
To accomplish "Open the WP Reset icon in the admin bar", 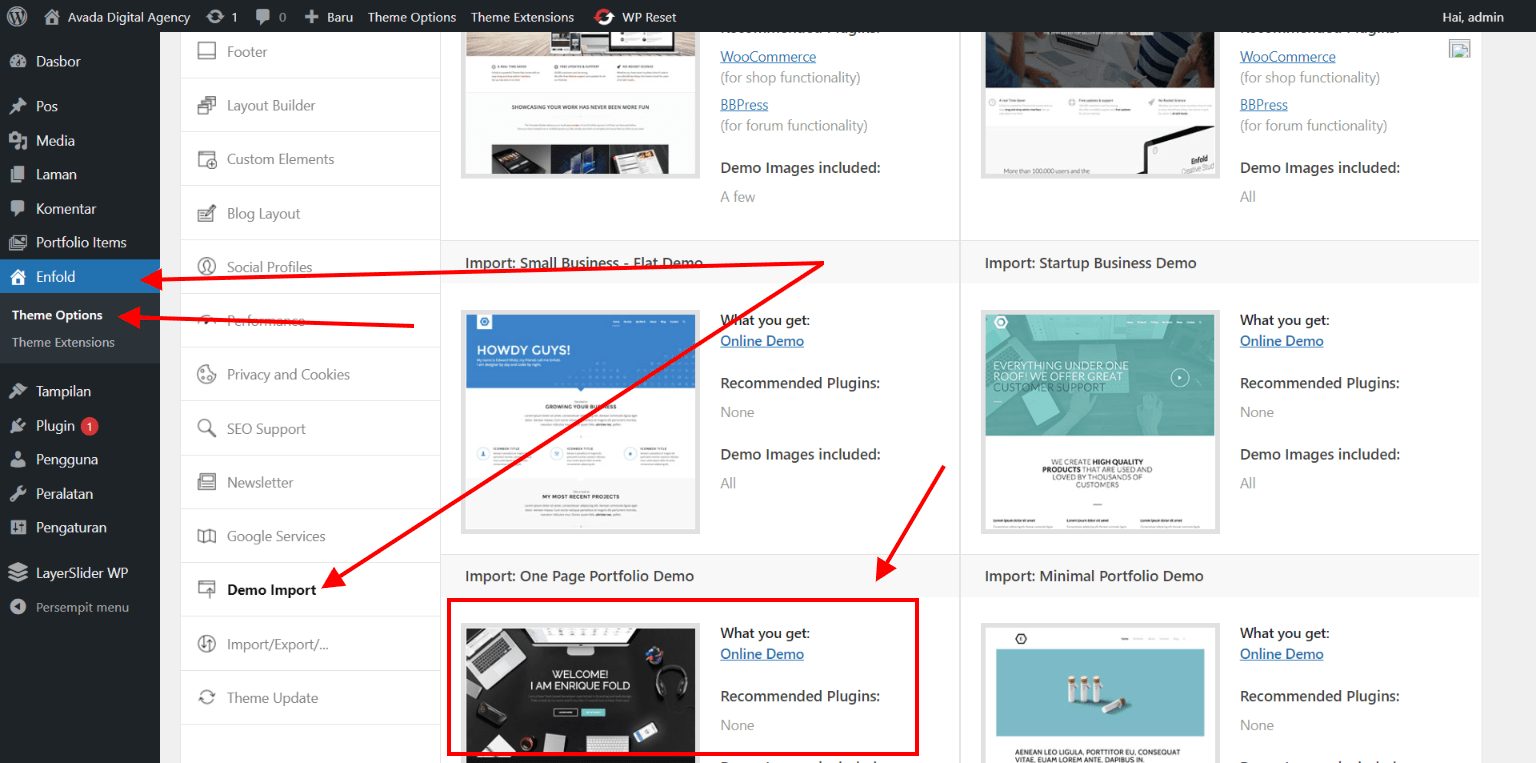I will (x=604, y=17).
